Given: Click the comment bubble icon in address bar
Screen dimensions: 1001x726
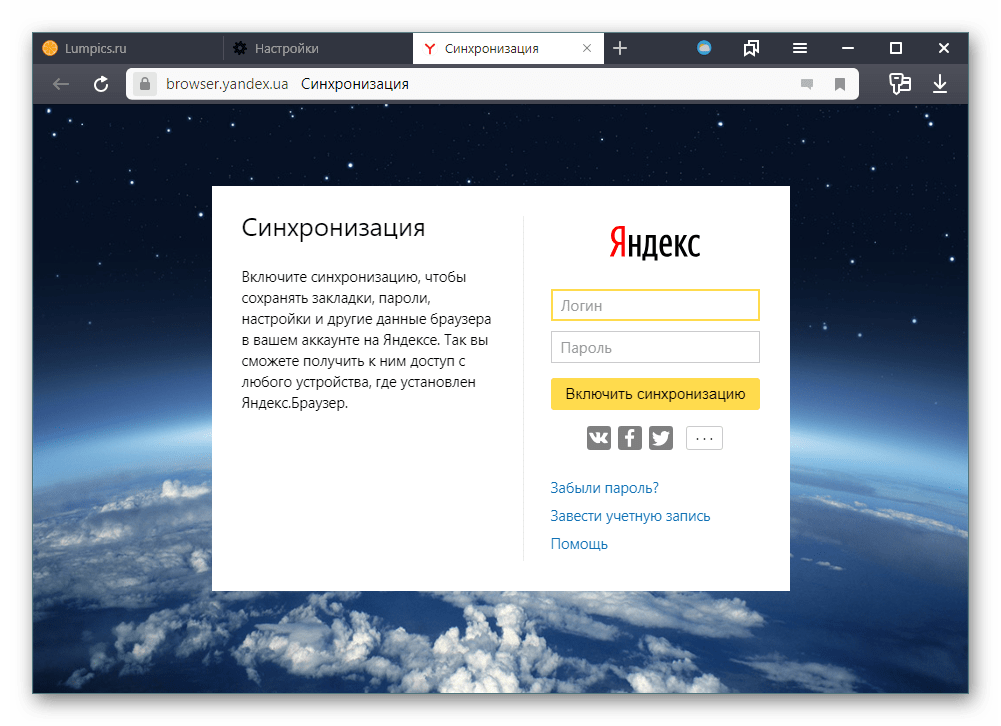Looking at the screenshot, I should click(807, 85).
